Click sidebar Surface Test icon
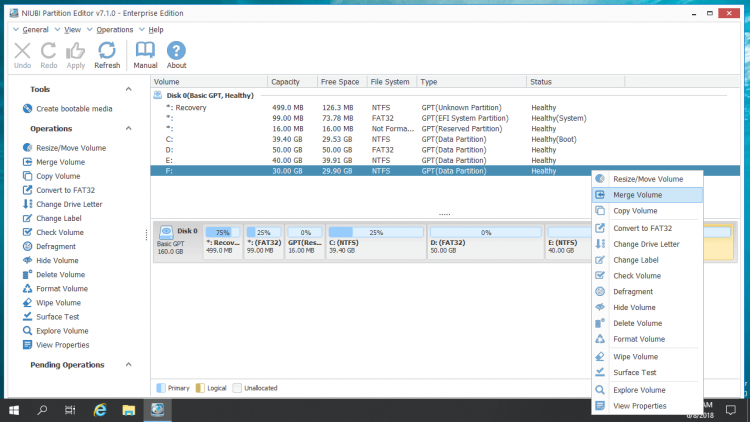Image resolution: width=750 pixels, height=422 pixels. [x=27, y=317]
